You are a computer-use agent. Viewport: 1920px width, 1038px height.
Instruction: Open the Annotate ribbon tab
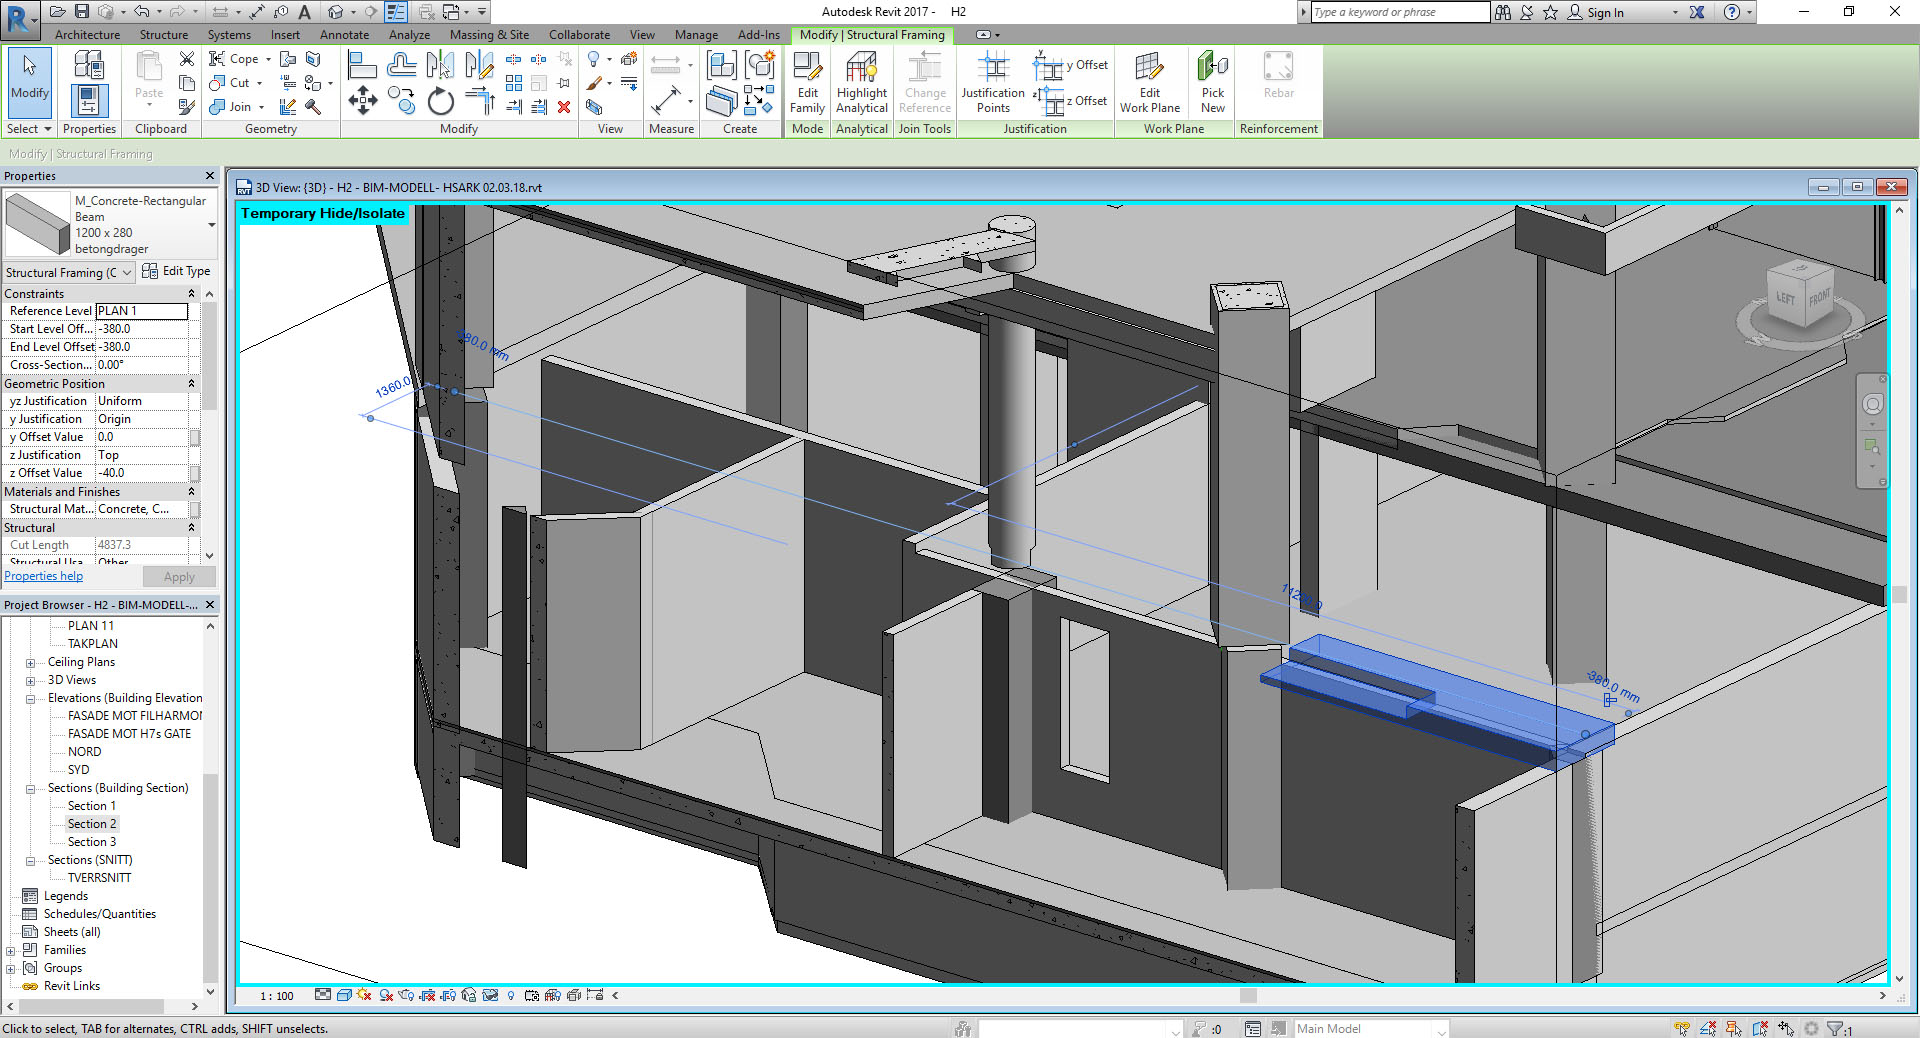(344, 35)
